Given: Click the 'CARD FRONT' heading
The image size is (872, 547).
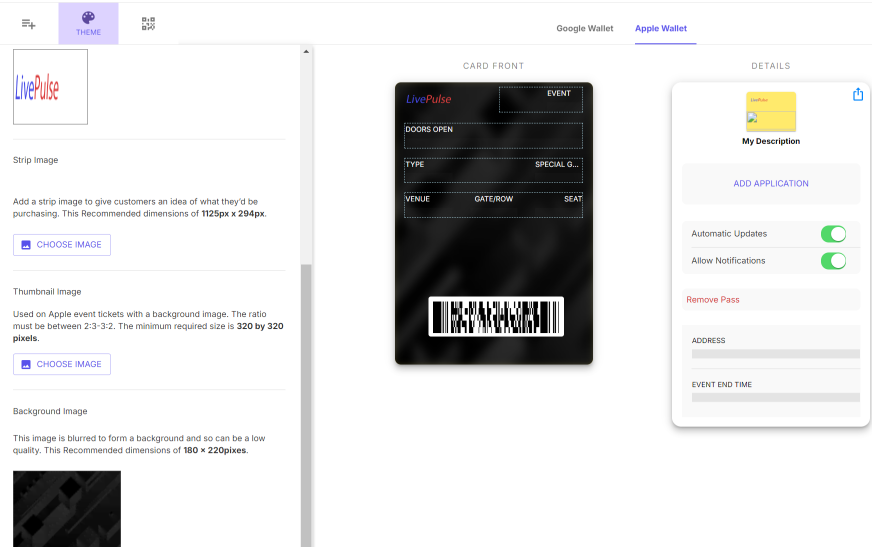Looking at the screenshot, I should click(493, 66).
